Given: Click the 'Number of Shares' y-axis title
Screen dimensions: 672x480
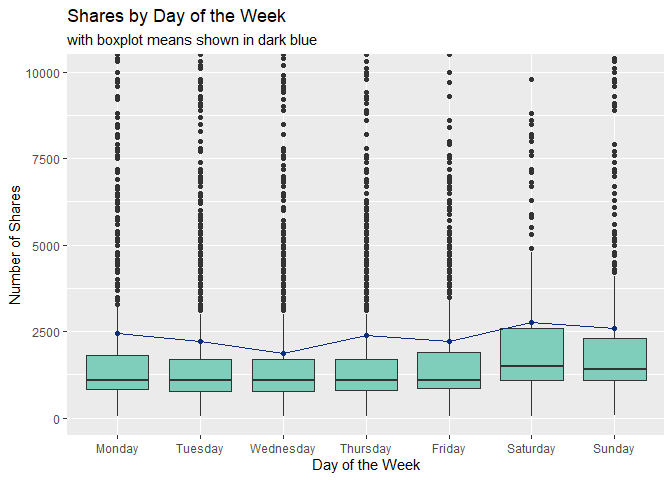Looking at the screenshot, I should pos(15,245).
